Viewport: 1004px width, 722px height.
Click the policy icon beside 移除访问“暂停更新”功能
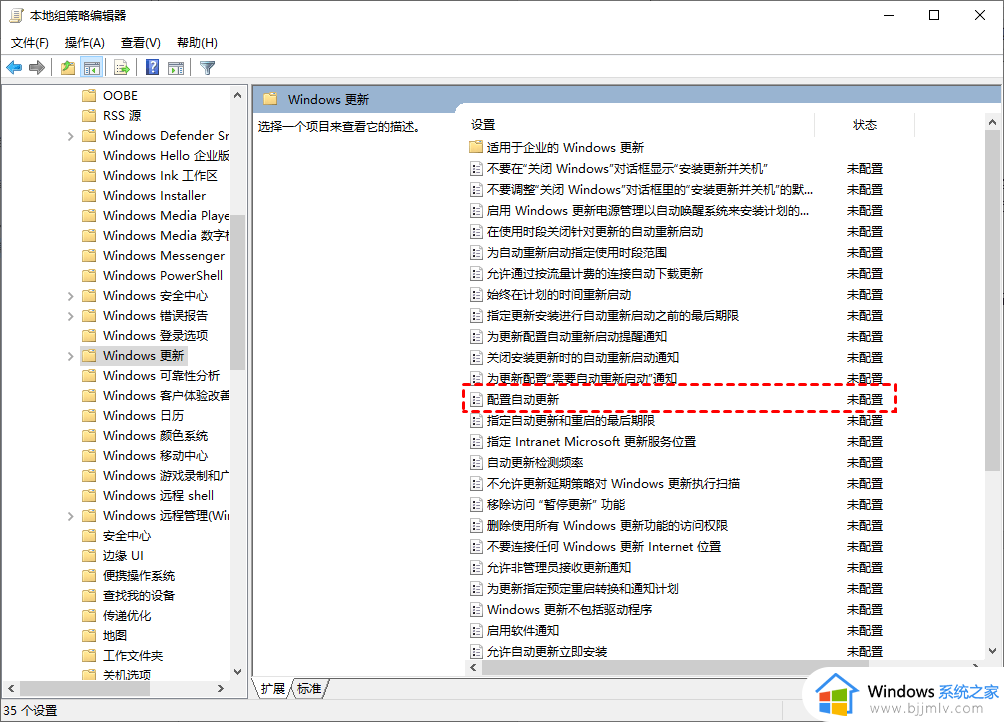[476, 505]
